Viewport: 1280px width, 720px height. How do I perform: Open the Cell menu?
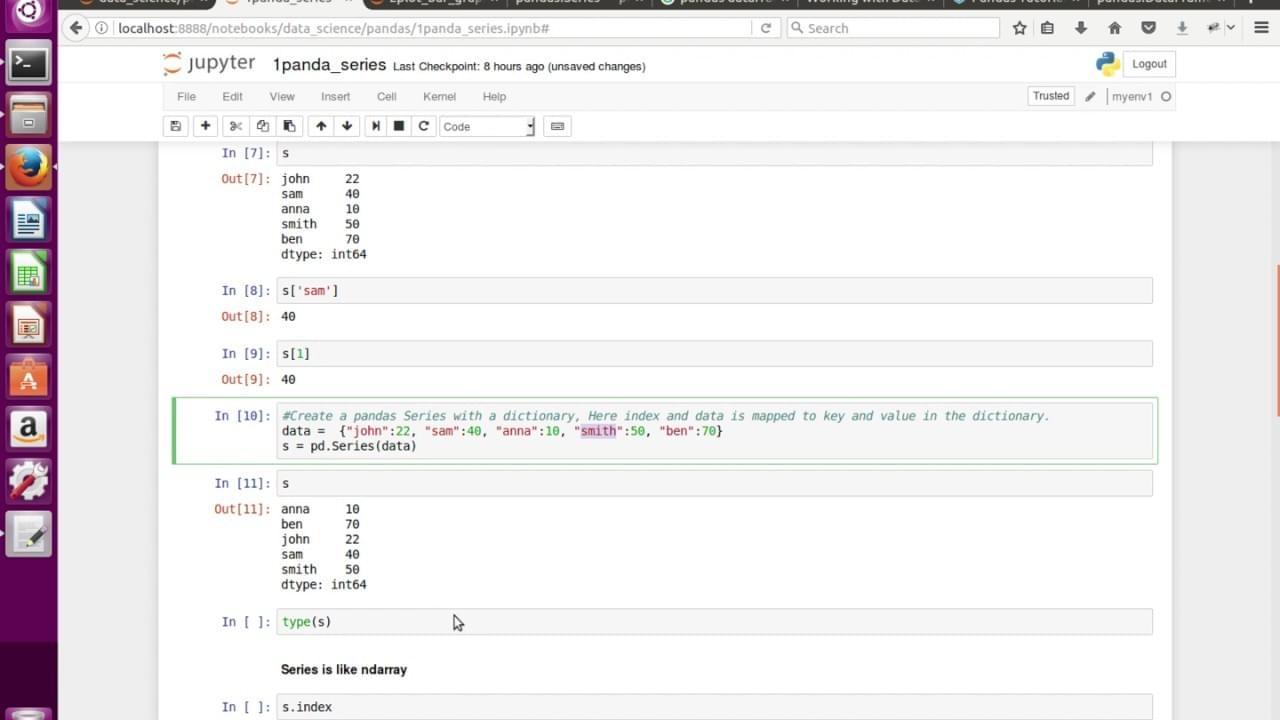(x=387, y=97)
